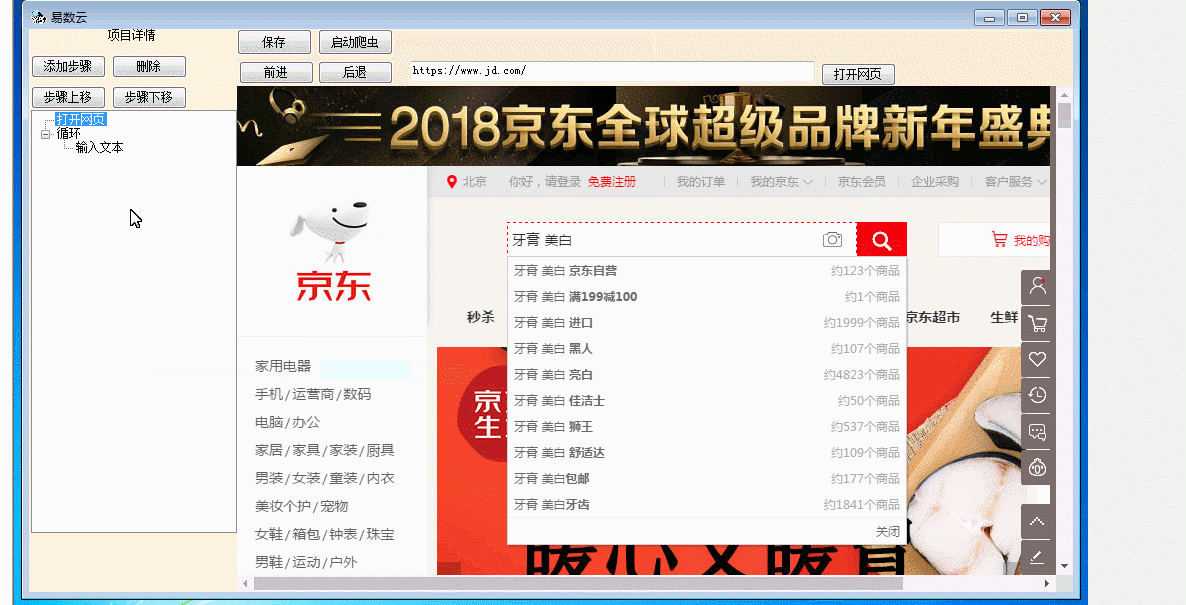Screen dimensions: 1186x605
Task: Open the 我的订单 link
Action: tap(700, 182)
